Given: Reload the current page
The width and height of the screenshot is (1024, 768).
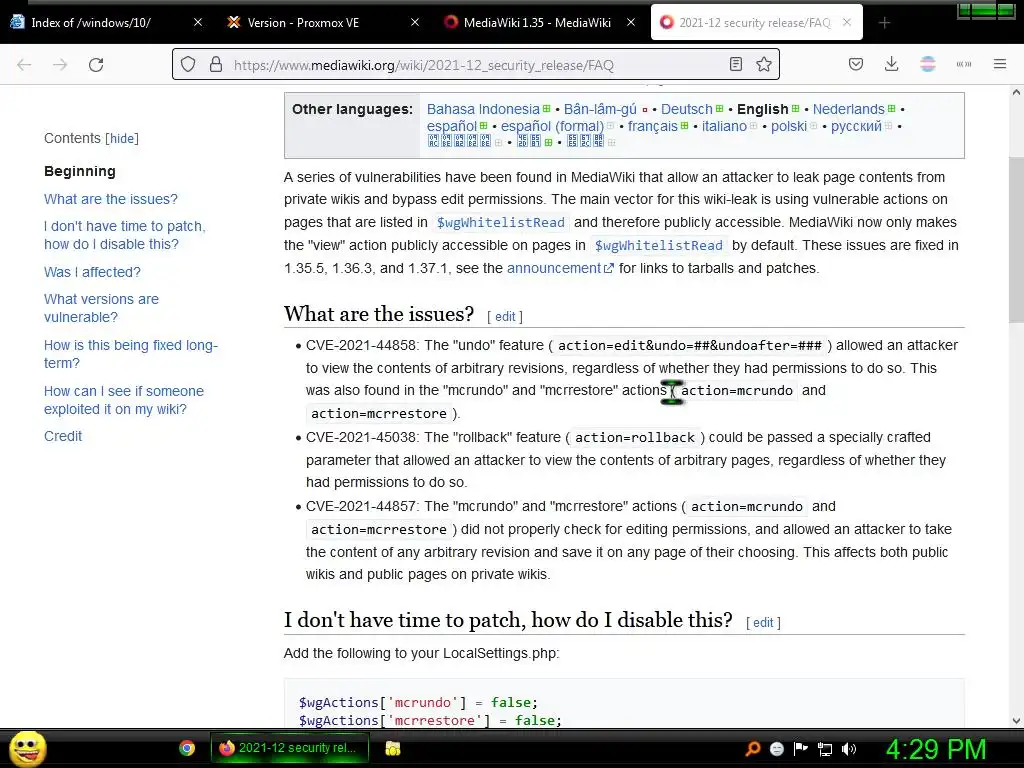Looking at the screenshot, I should [96, 65].
